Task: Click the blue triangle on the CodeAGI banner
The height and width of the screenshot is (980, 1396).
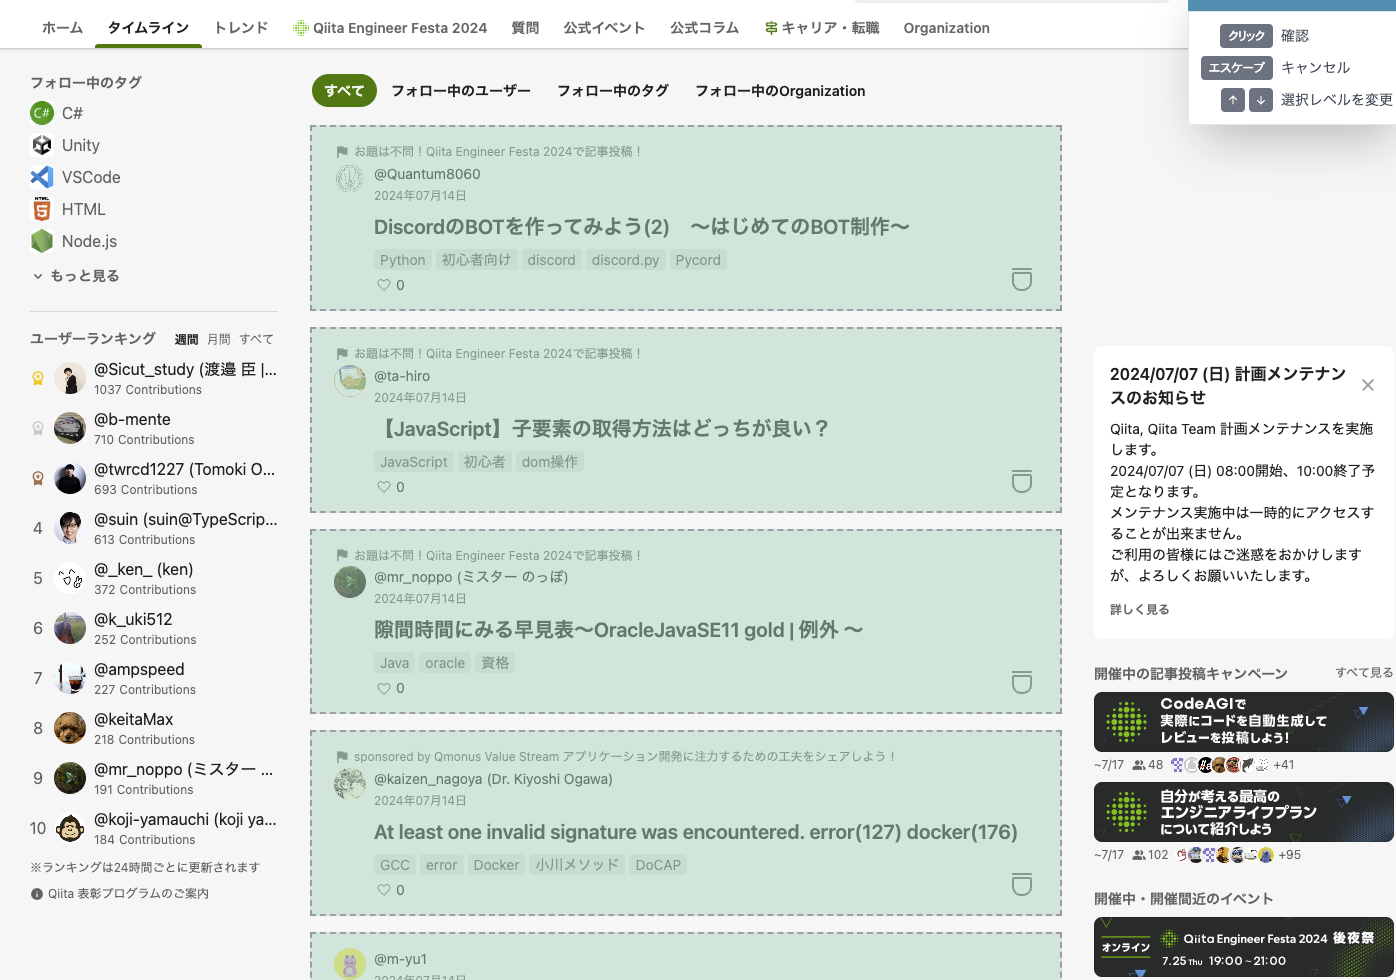Action: (x=1362, y=710)
